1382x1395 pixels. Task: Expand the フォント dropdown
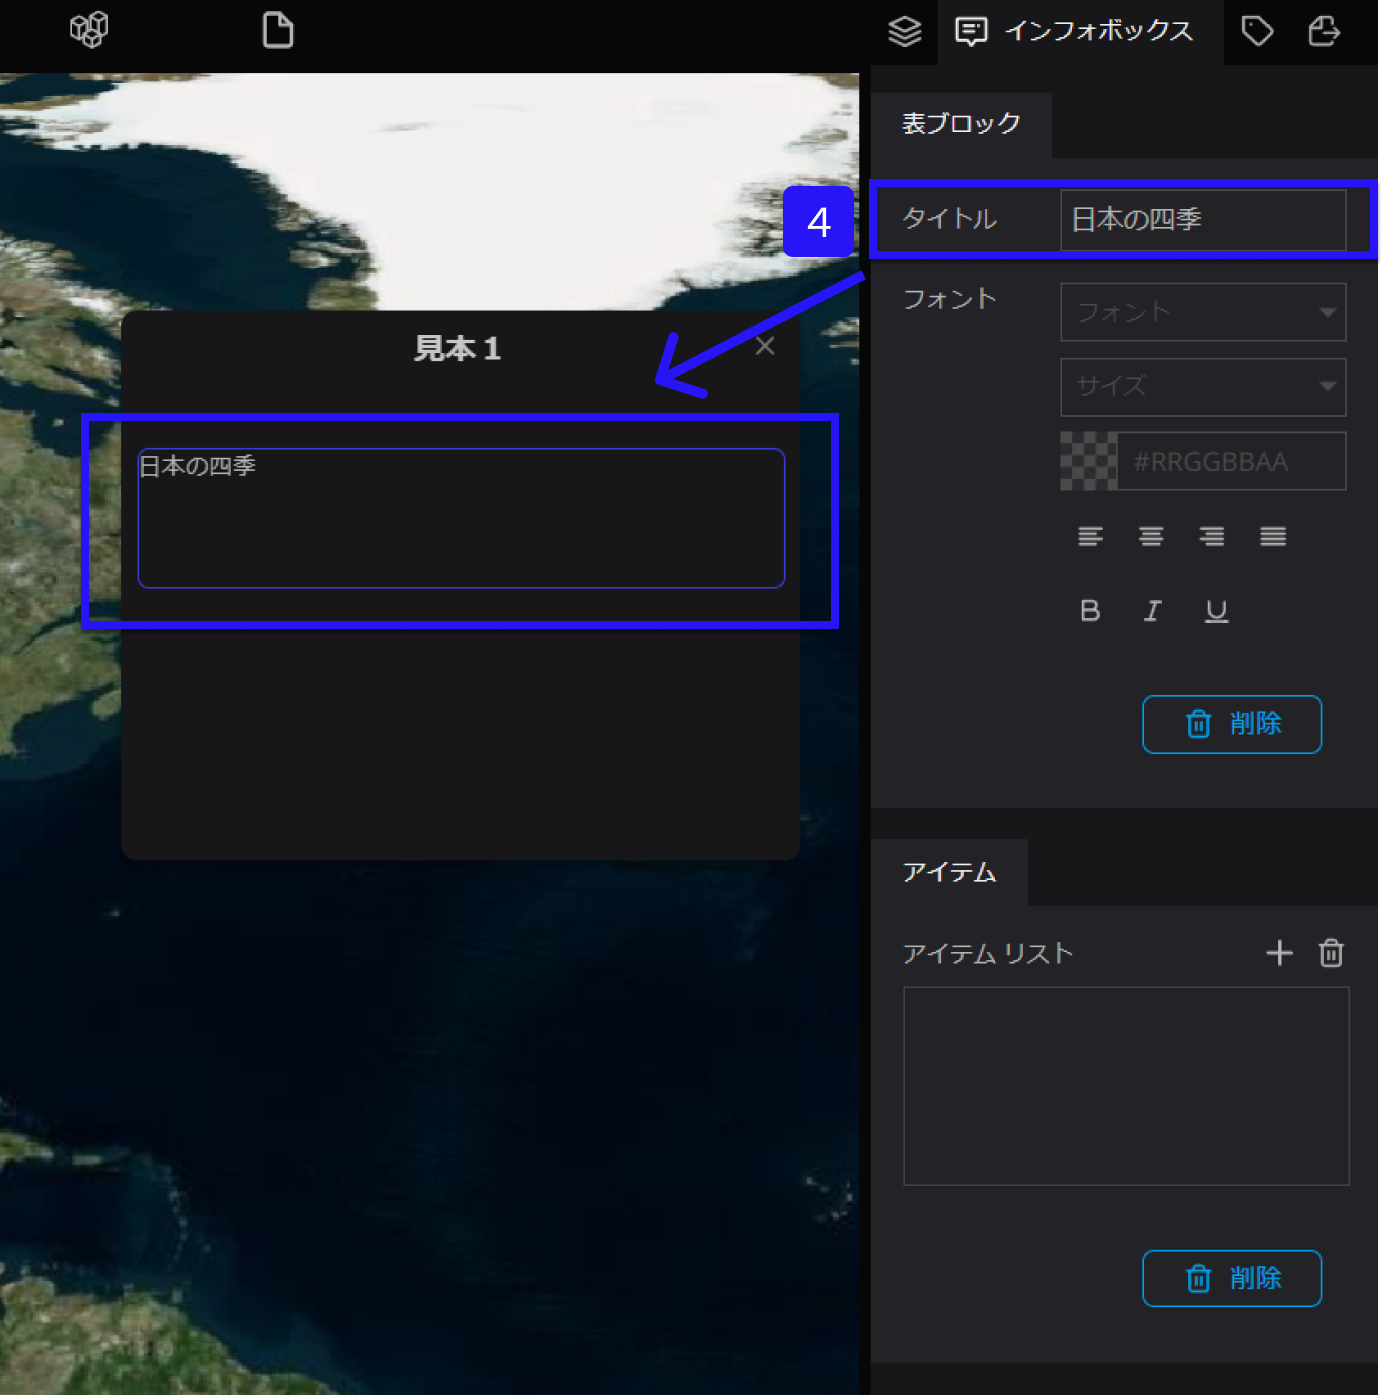1203,312
